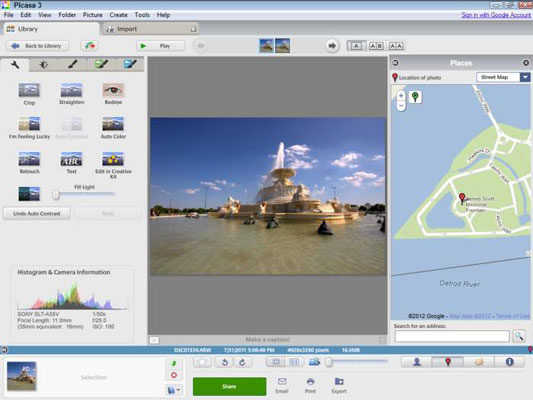
Task: Open the Picture menu
Action: [x=92, y=15]
